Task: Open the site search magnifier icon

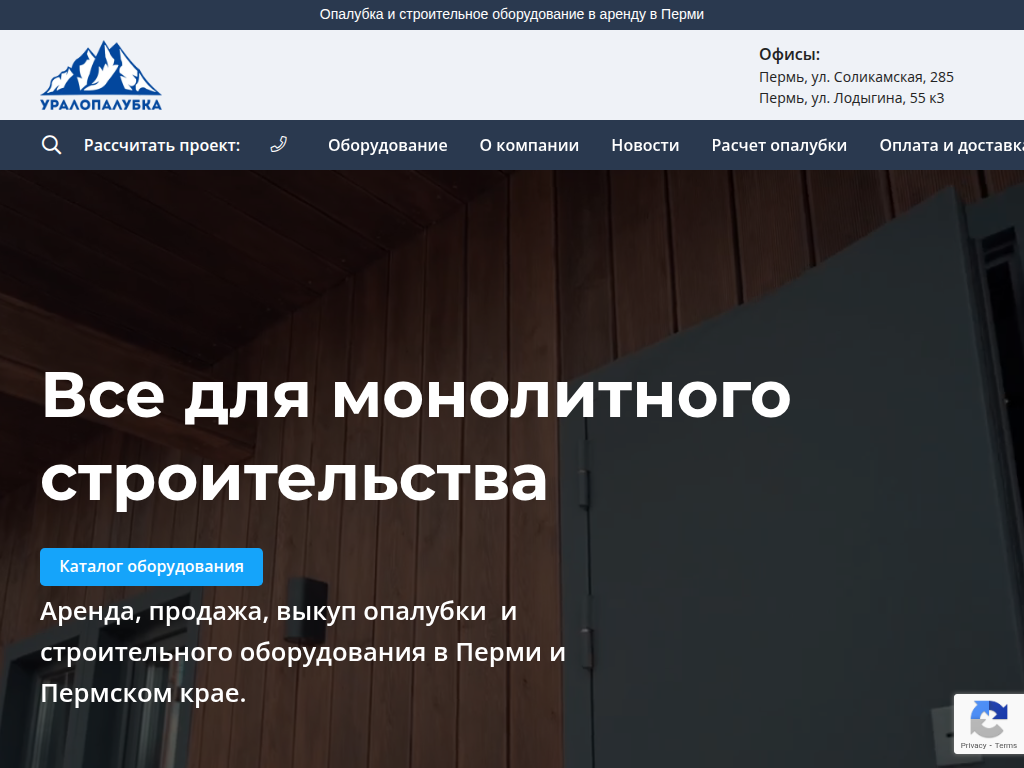Action: pyautogui.click(x=50, y=145)
